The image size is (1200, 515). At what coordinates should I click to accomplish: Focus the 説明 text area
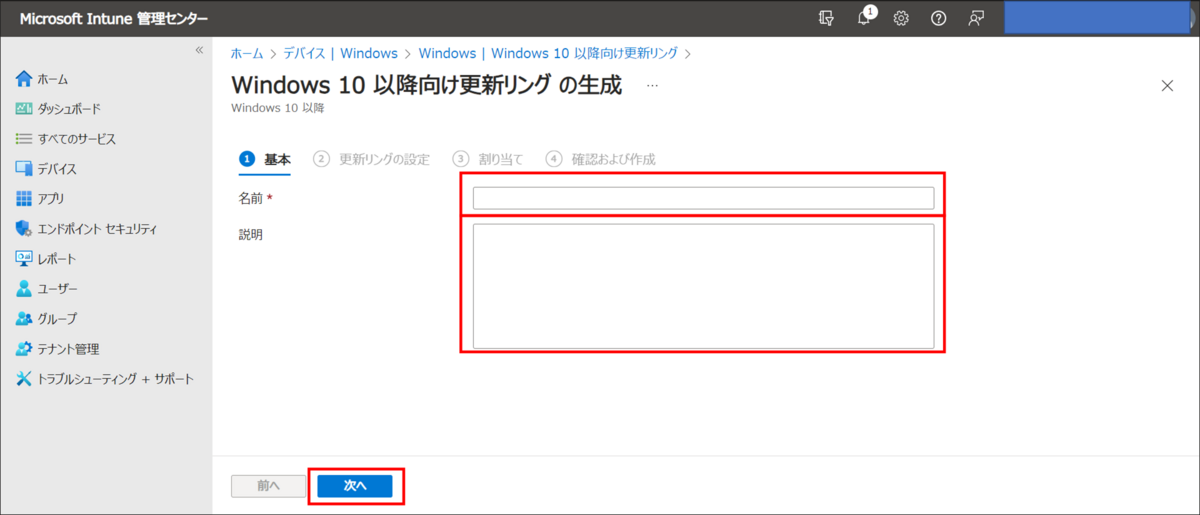[703, 286]
